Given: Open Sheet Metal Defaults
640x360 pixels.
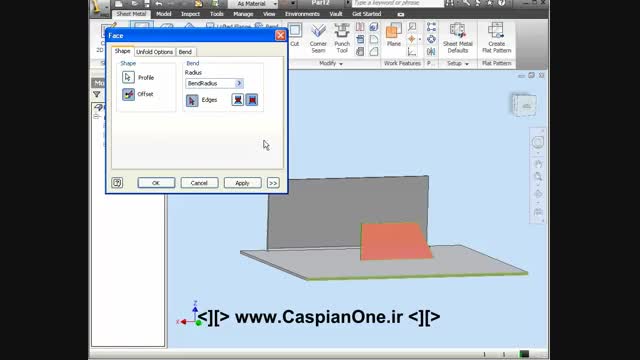Looking at the screenshot, I should click(458, 38).
